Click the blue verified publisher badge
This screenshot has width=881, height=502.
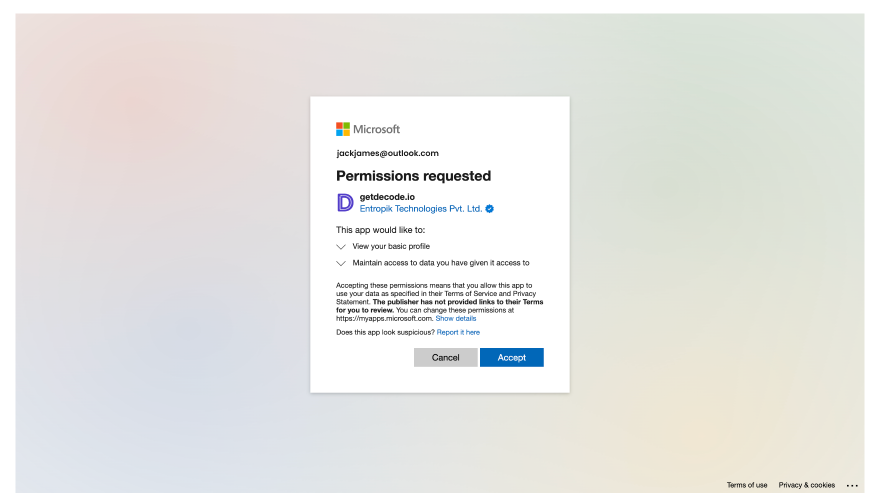[489, 209]
